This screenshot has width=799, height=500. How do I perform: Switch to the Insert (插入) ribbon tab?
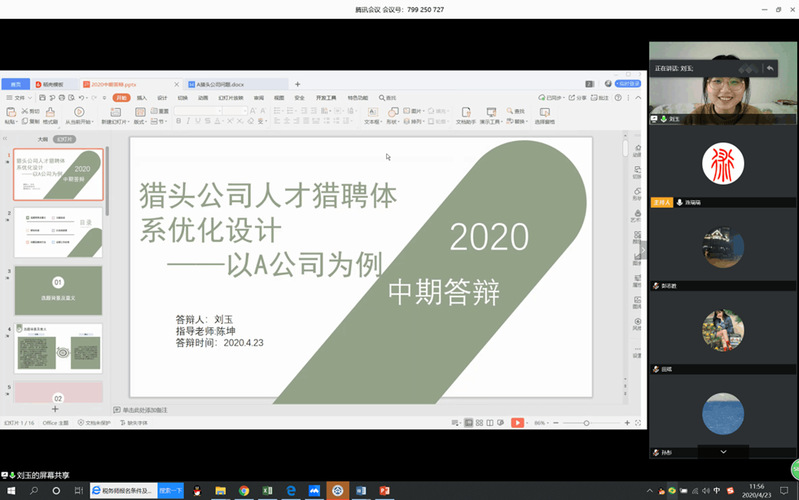click(142, 98)
